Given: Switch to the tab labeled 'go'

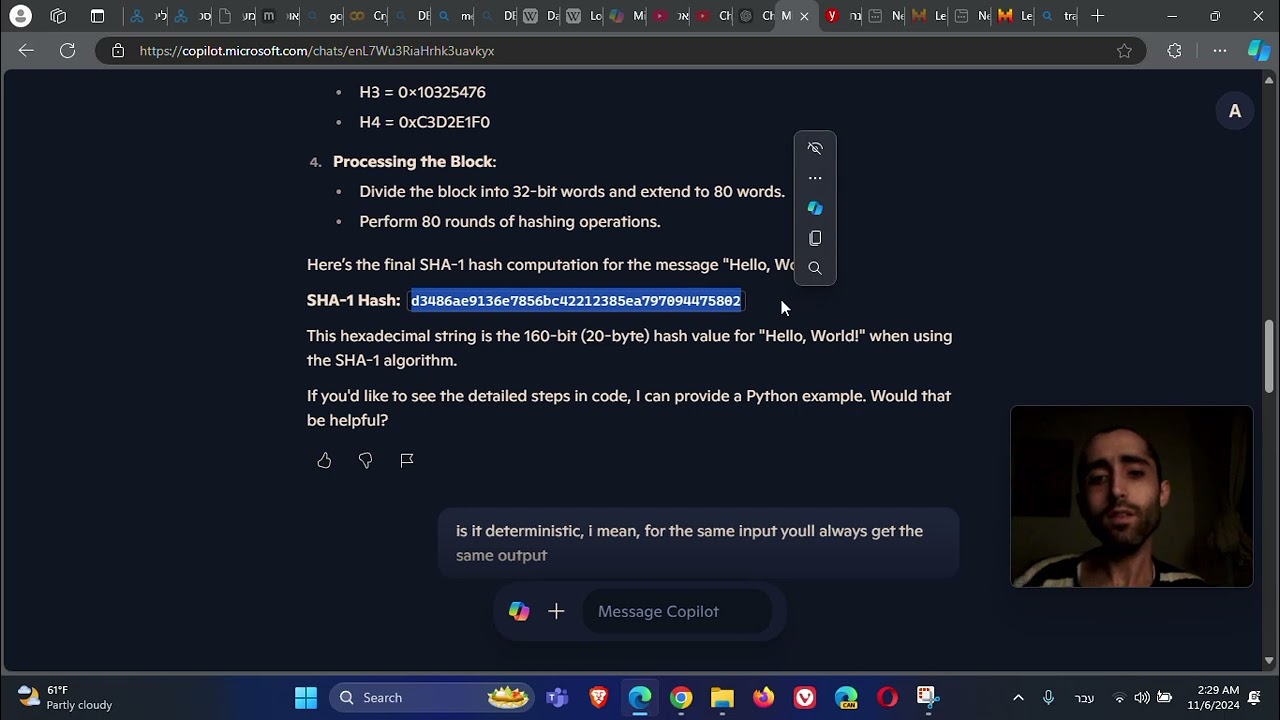Looking at the screenshot, I should point(324,16).
